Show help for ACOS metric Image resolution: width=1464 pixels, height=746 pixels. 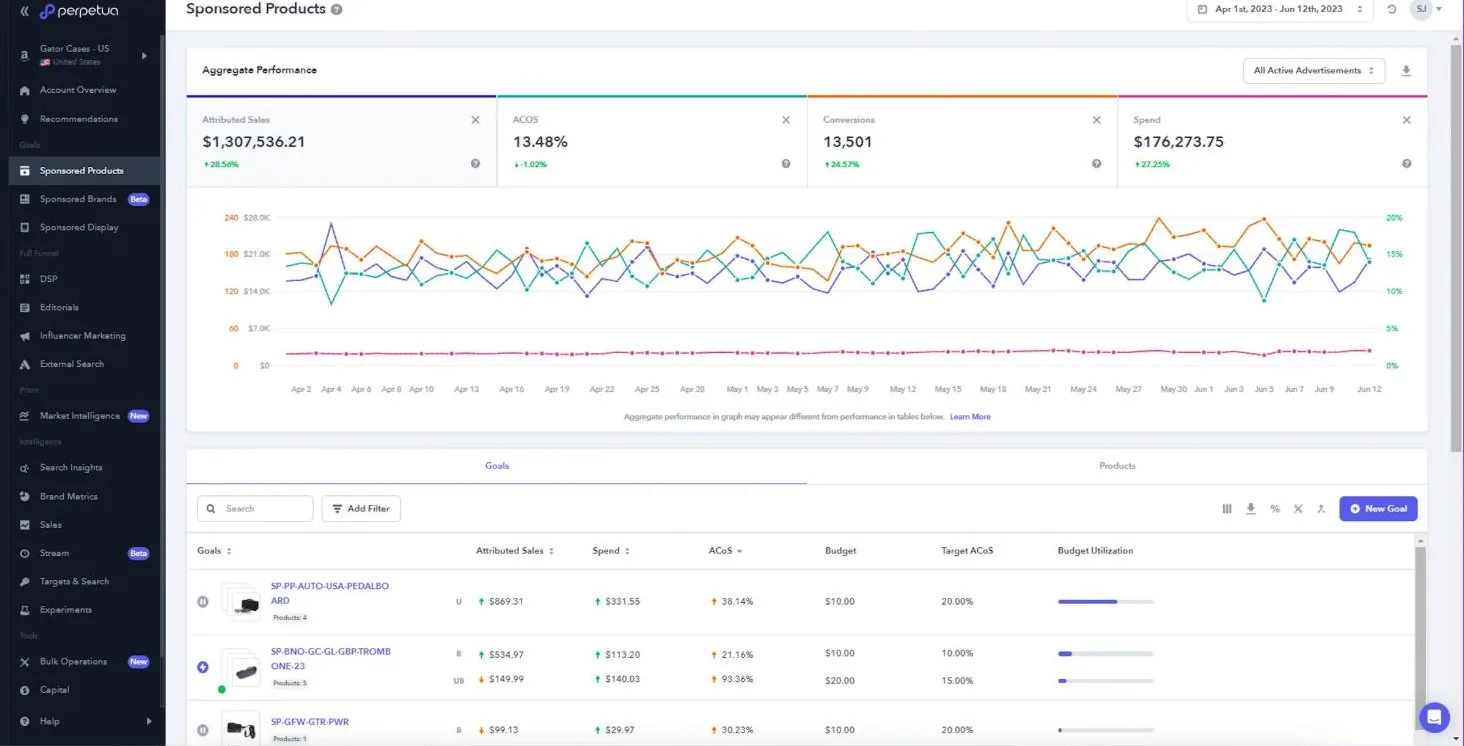click(x=786, y=164)
